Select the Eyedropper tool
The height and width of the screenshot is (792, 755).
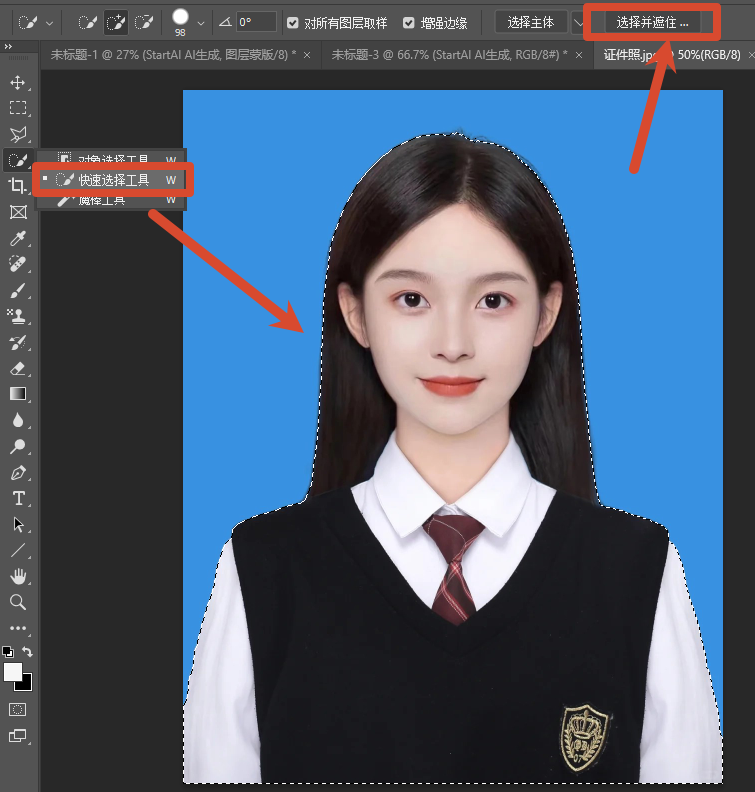point(18,238)
